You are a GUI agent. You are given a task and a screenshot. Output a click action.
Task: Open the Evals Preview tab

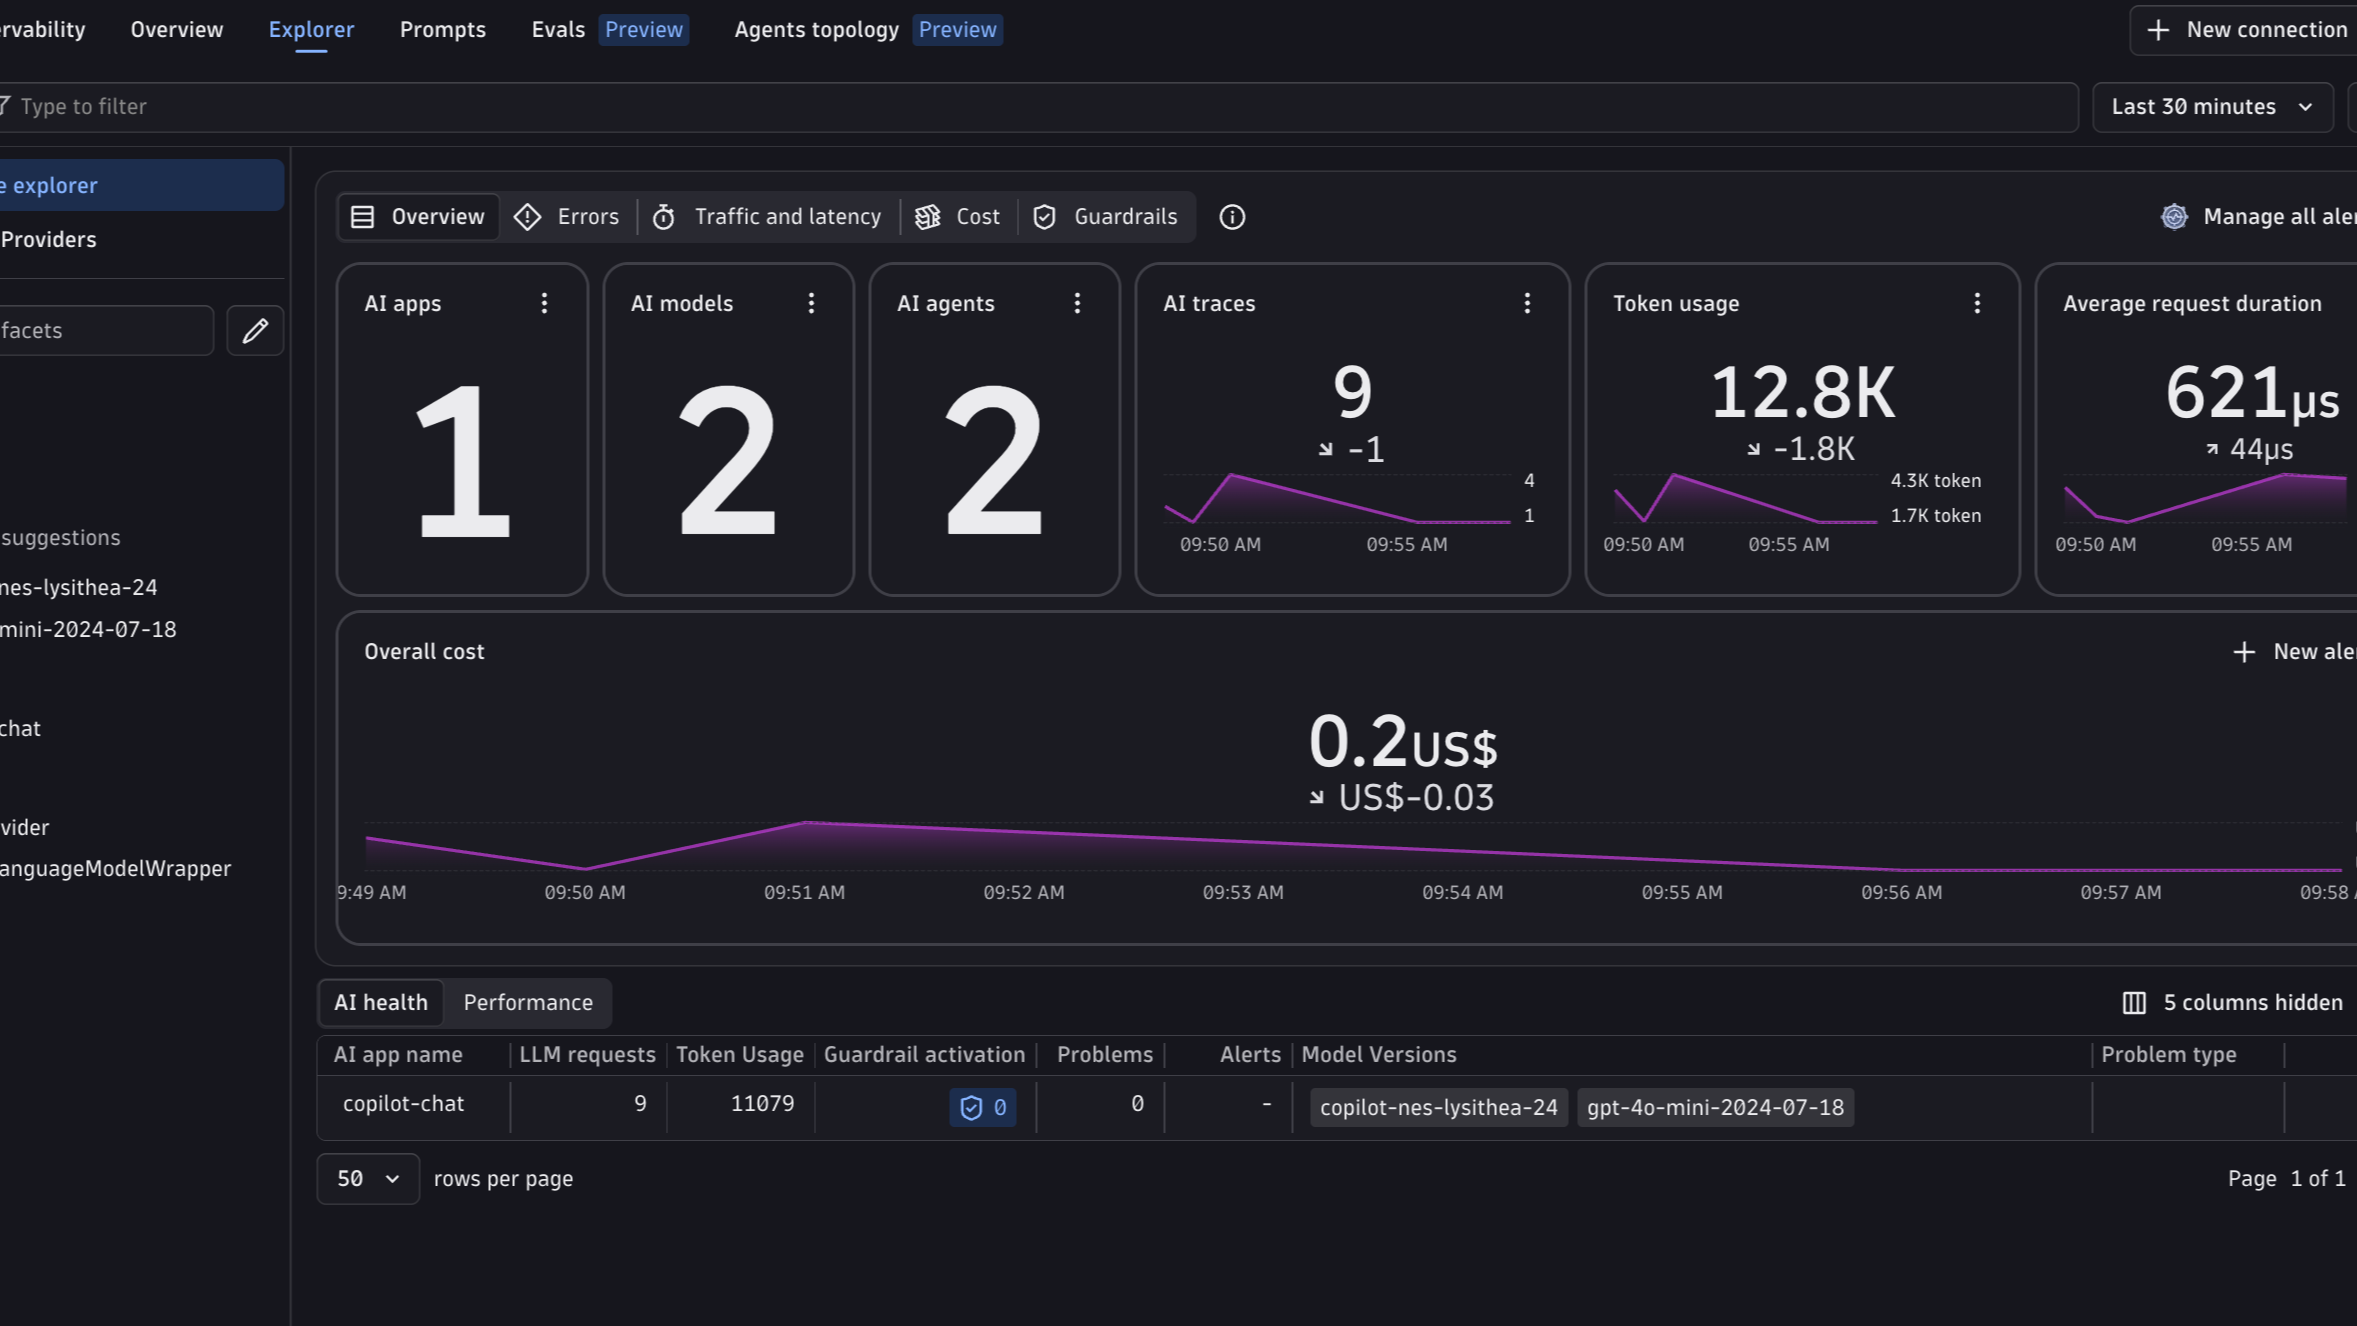coord(609,30)
